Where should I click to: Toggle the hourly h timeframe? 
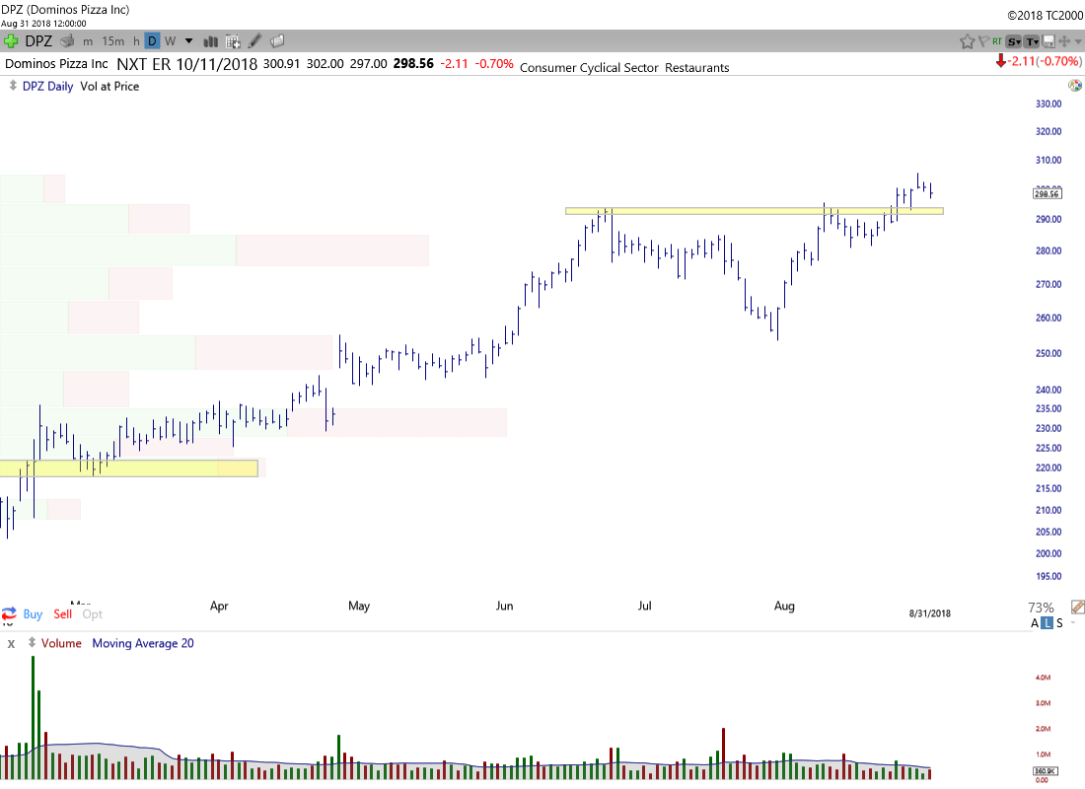pos(137,41)
